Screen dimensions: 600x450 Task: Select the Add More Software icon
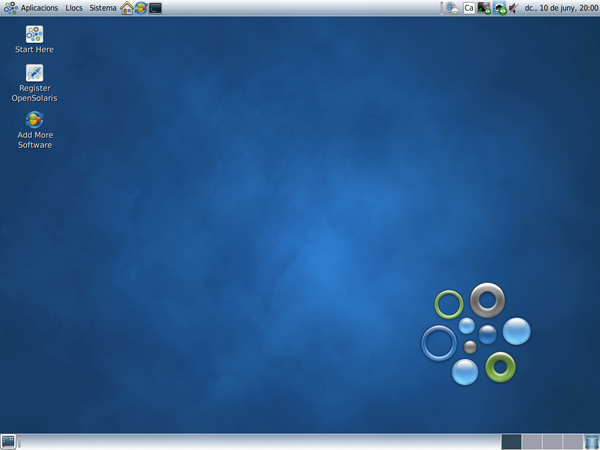click(34, 129)
